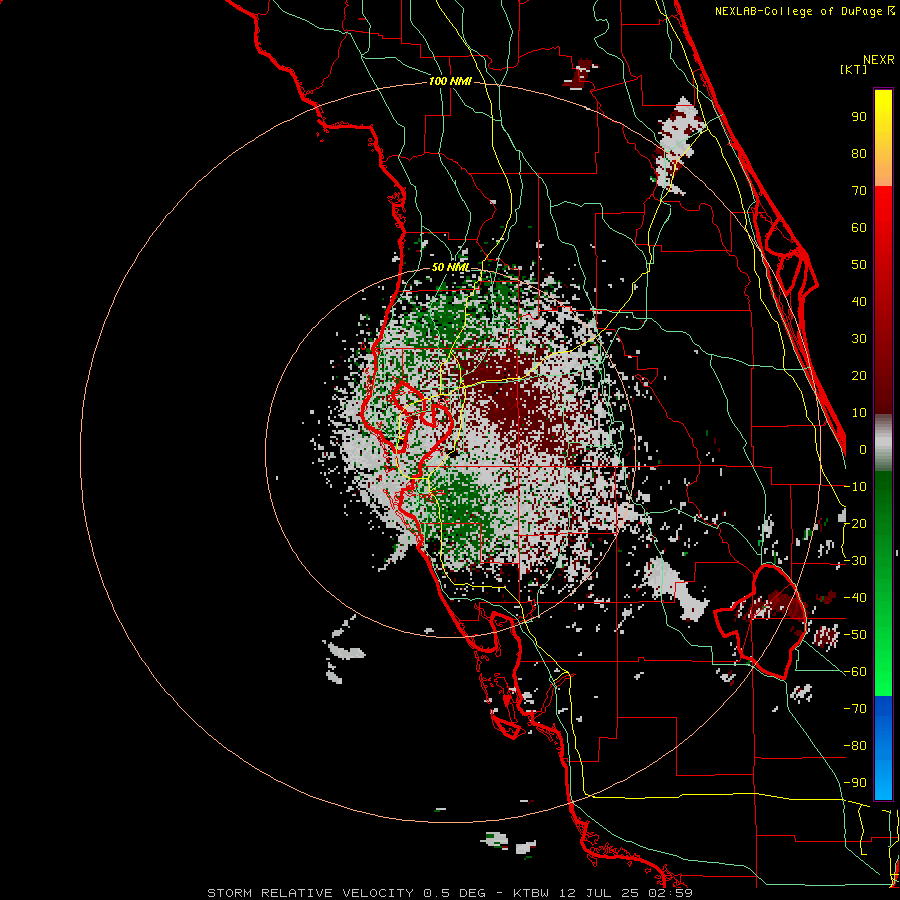Click the positive 40 knot scale value
This screenshot has height=900, width=900.
click(859, 301)
